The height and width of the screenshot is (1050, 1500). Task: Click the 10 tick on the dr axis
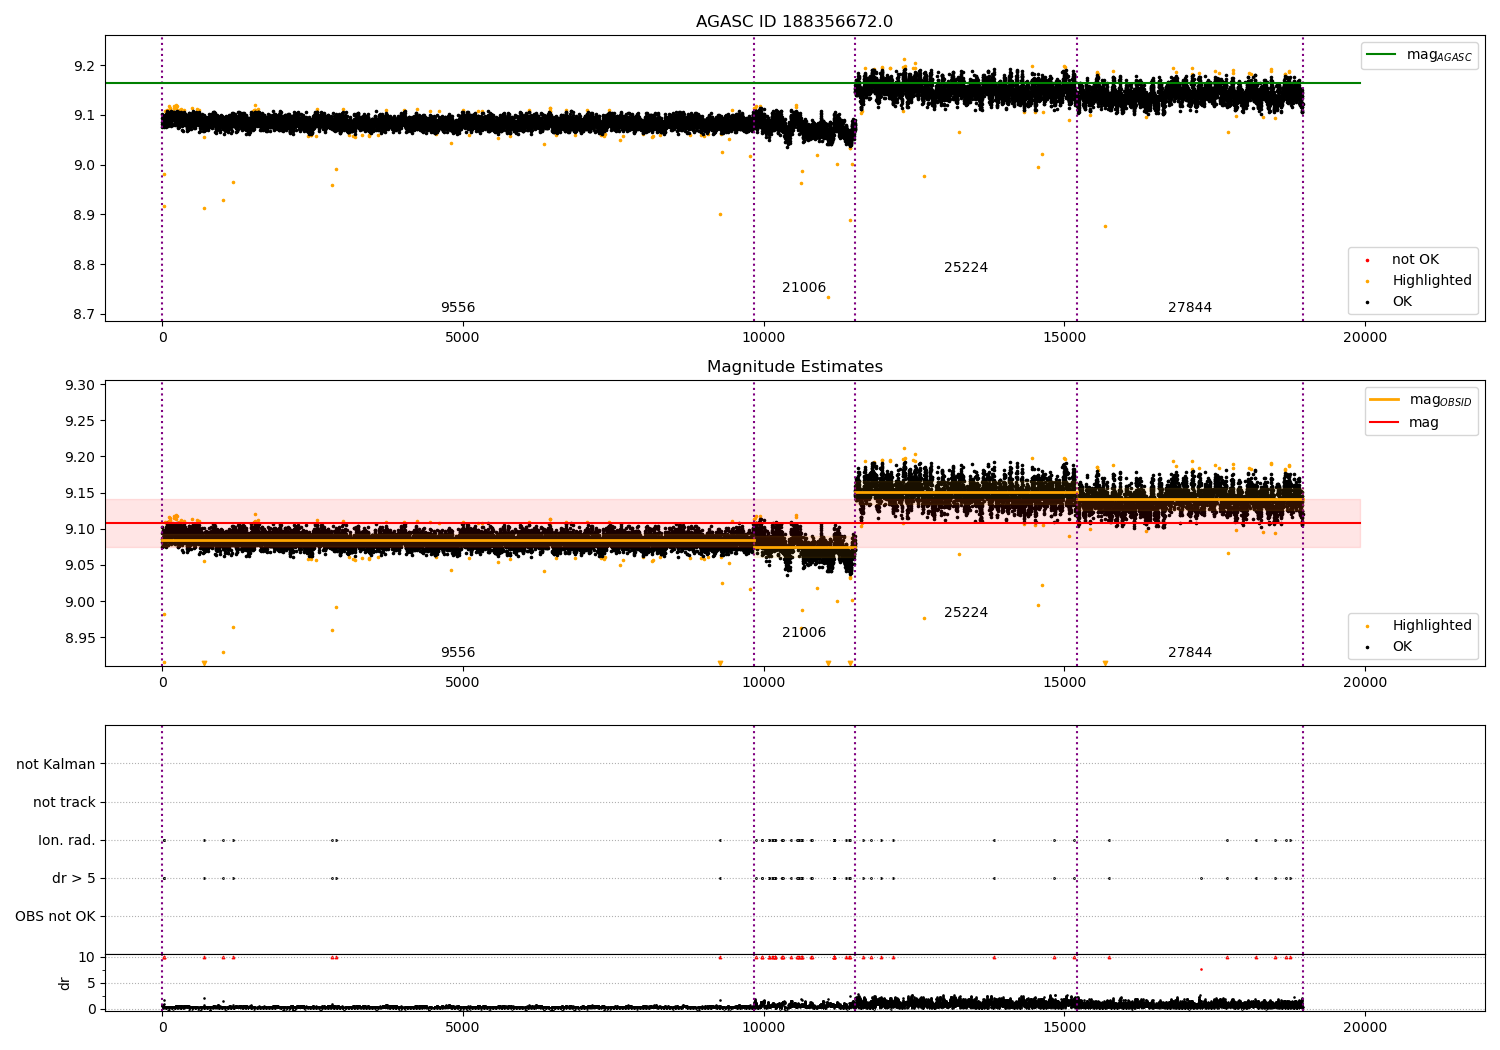pos(87,958)
